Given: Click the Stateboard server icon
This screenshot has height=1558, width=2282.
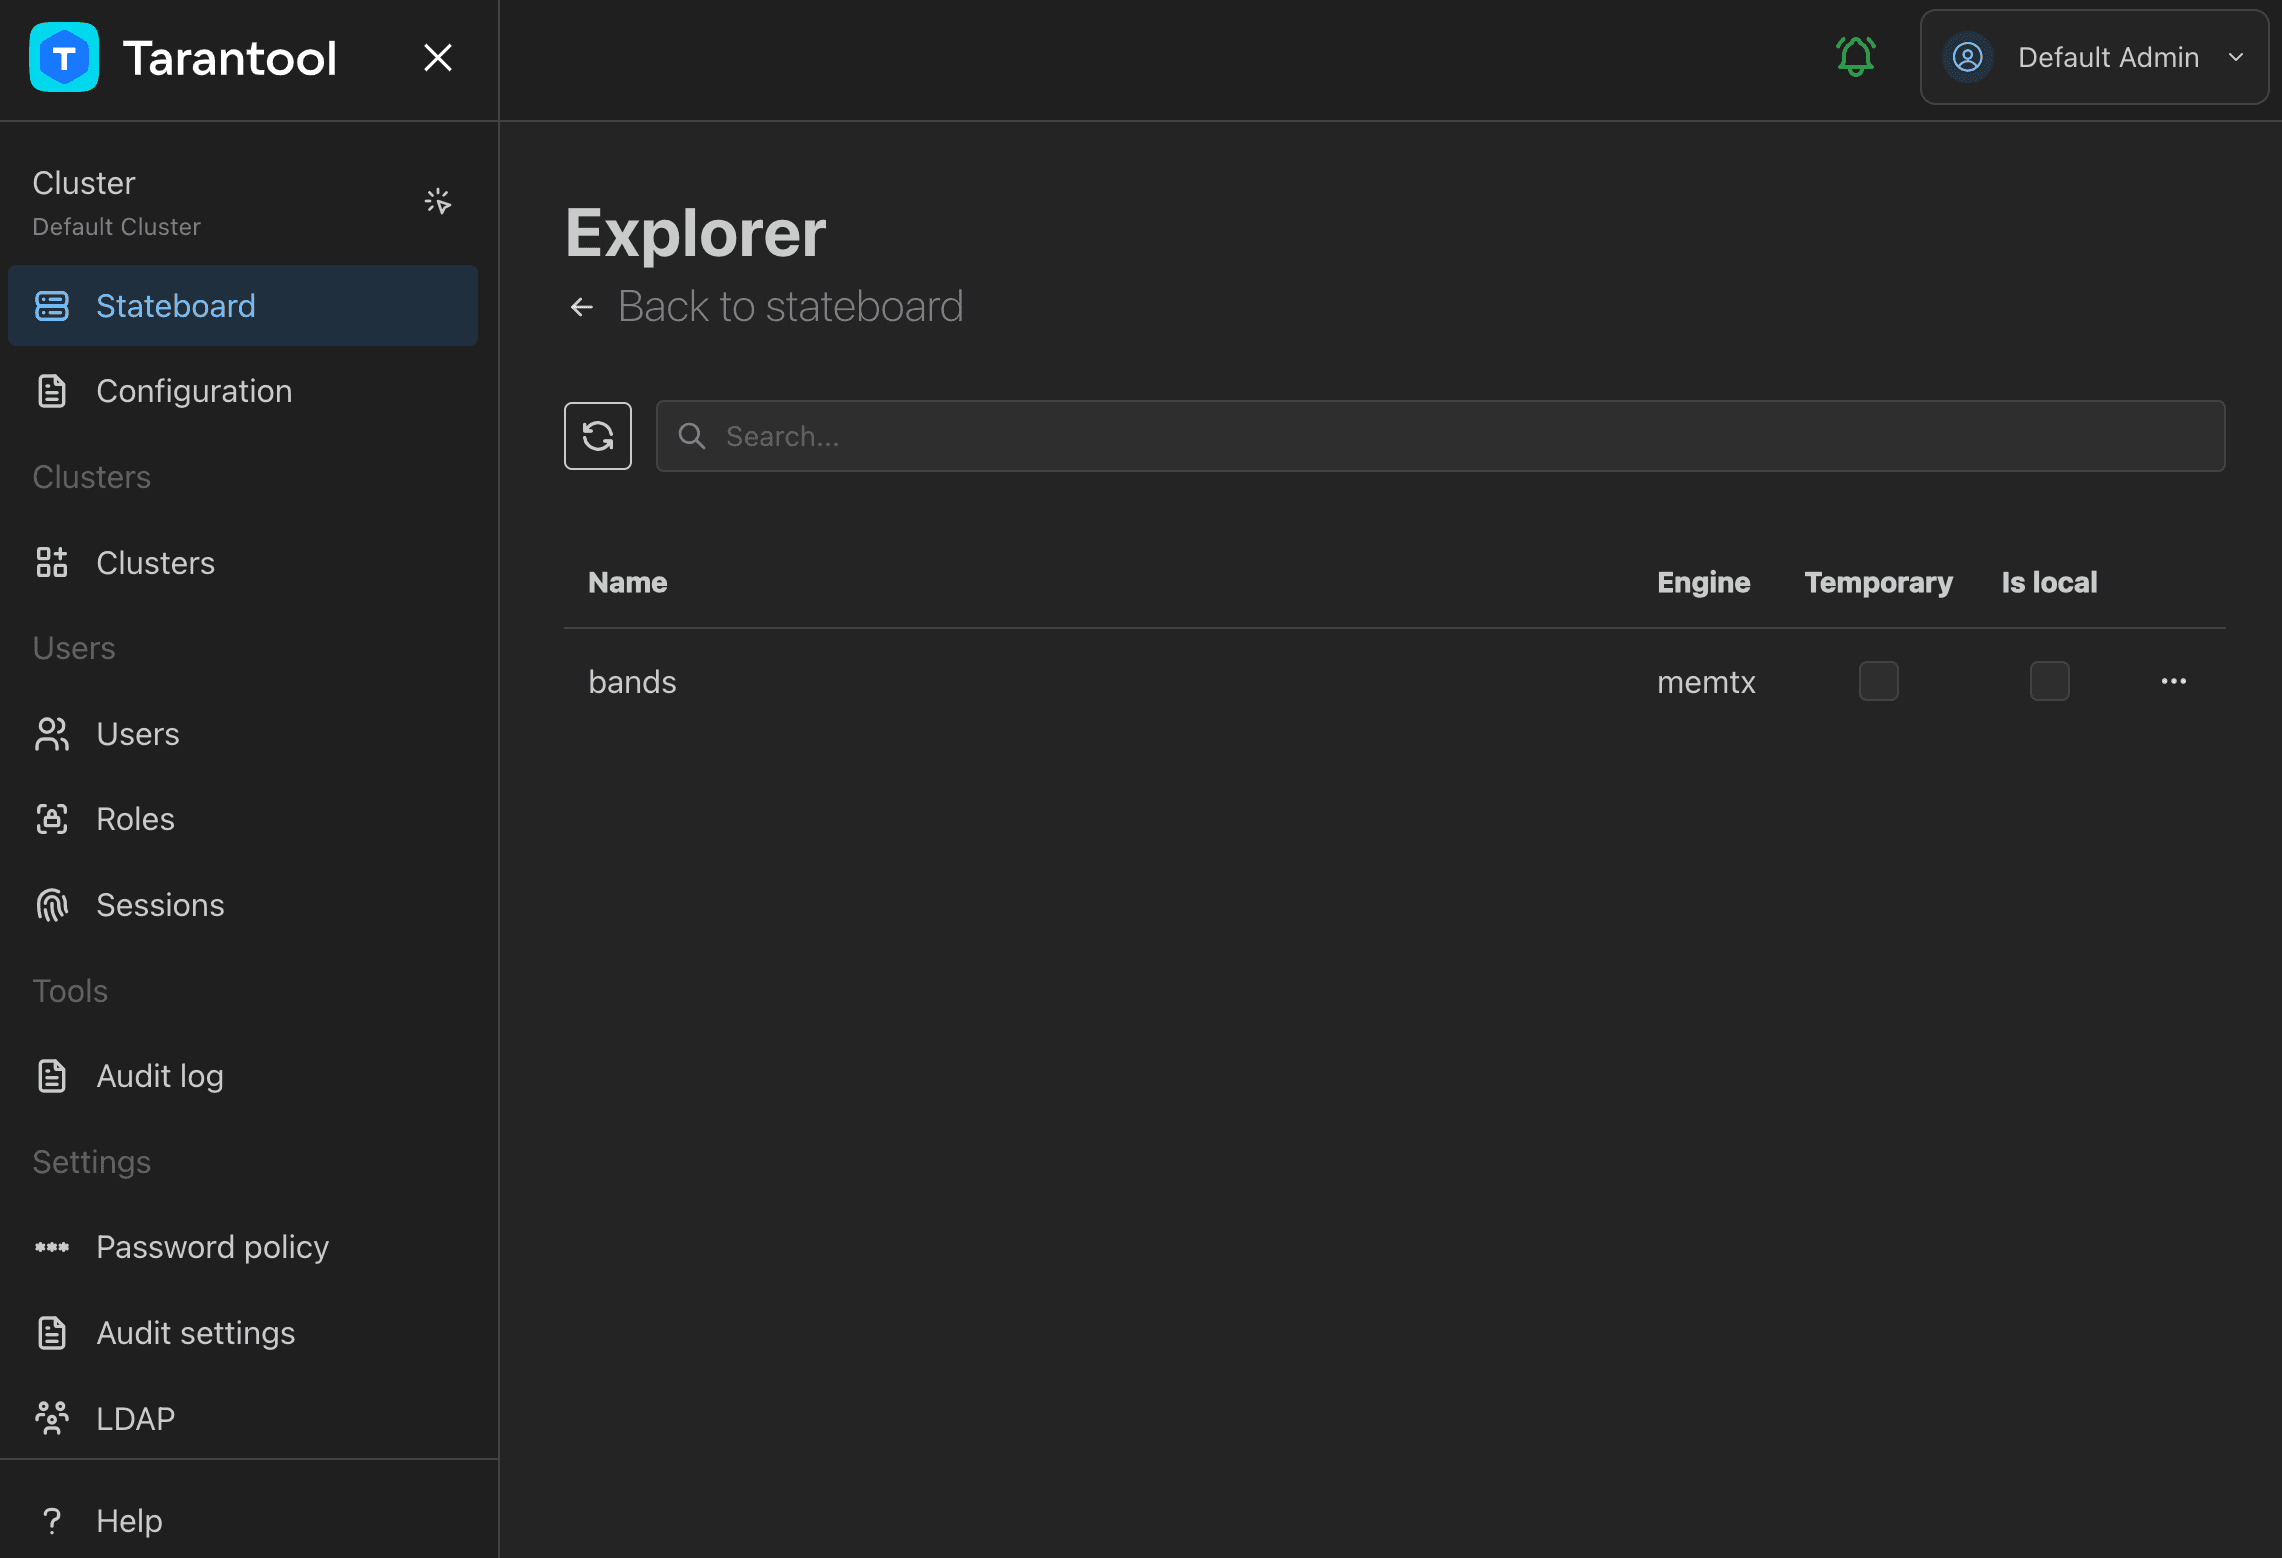Looking at the screenshot, I should coord(52,306).
